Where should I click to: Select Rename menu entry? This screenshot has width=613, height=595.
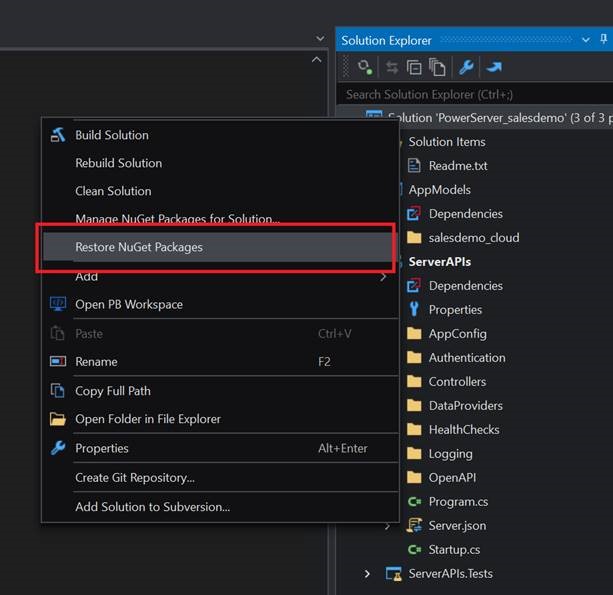coord(220,361)
